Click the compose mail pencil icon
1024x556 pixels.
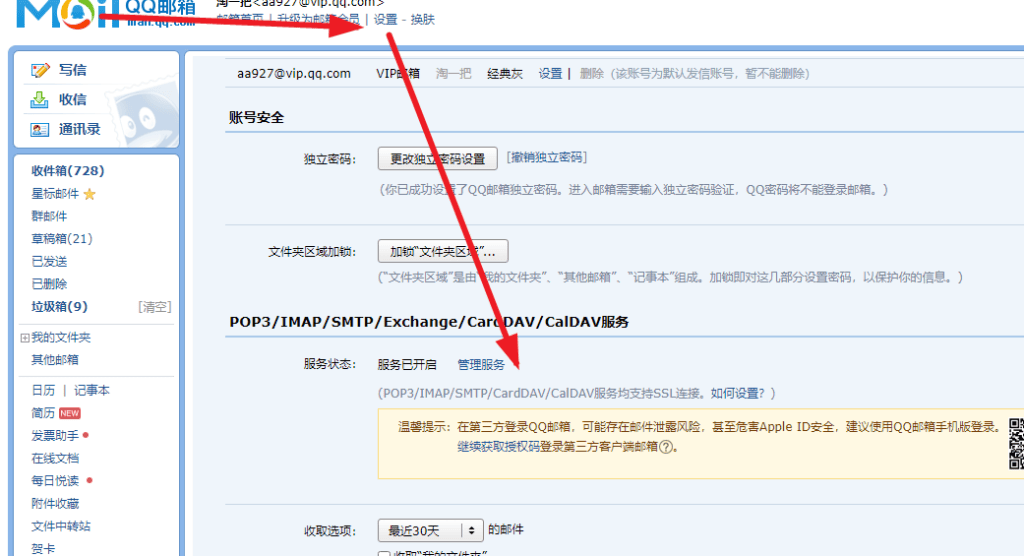pyautogui.click(x=40, y=70)
